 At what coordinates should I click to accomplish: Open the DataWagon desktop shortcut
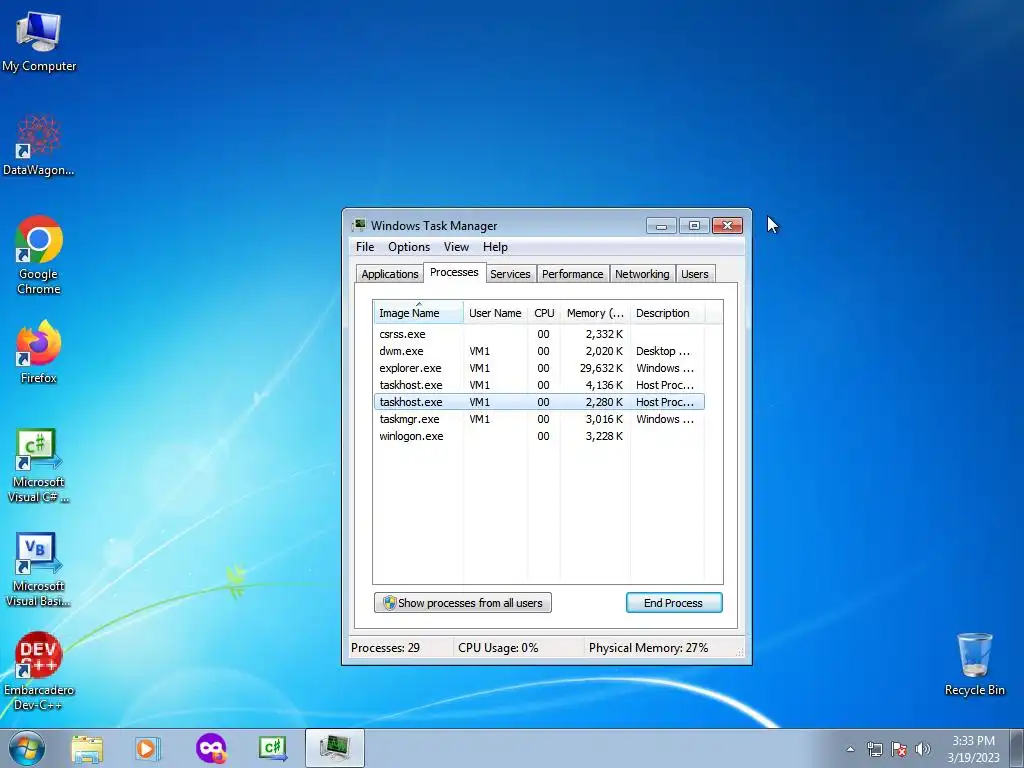pos(39,145)
